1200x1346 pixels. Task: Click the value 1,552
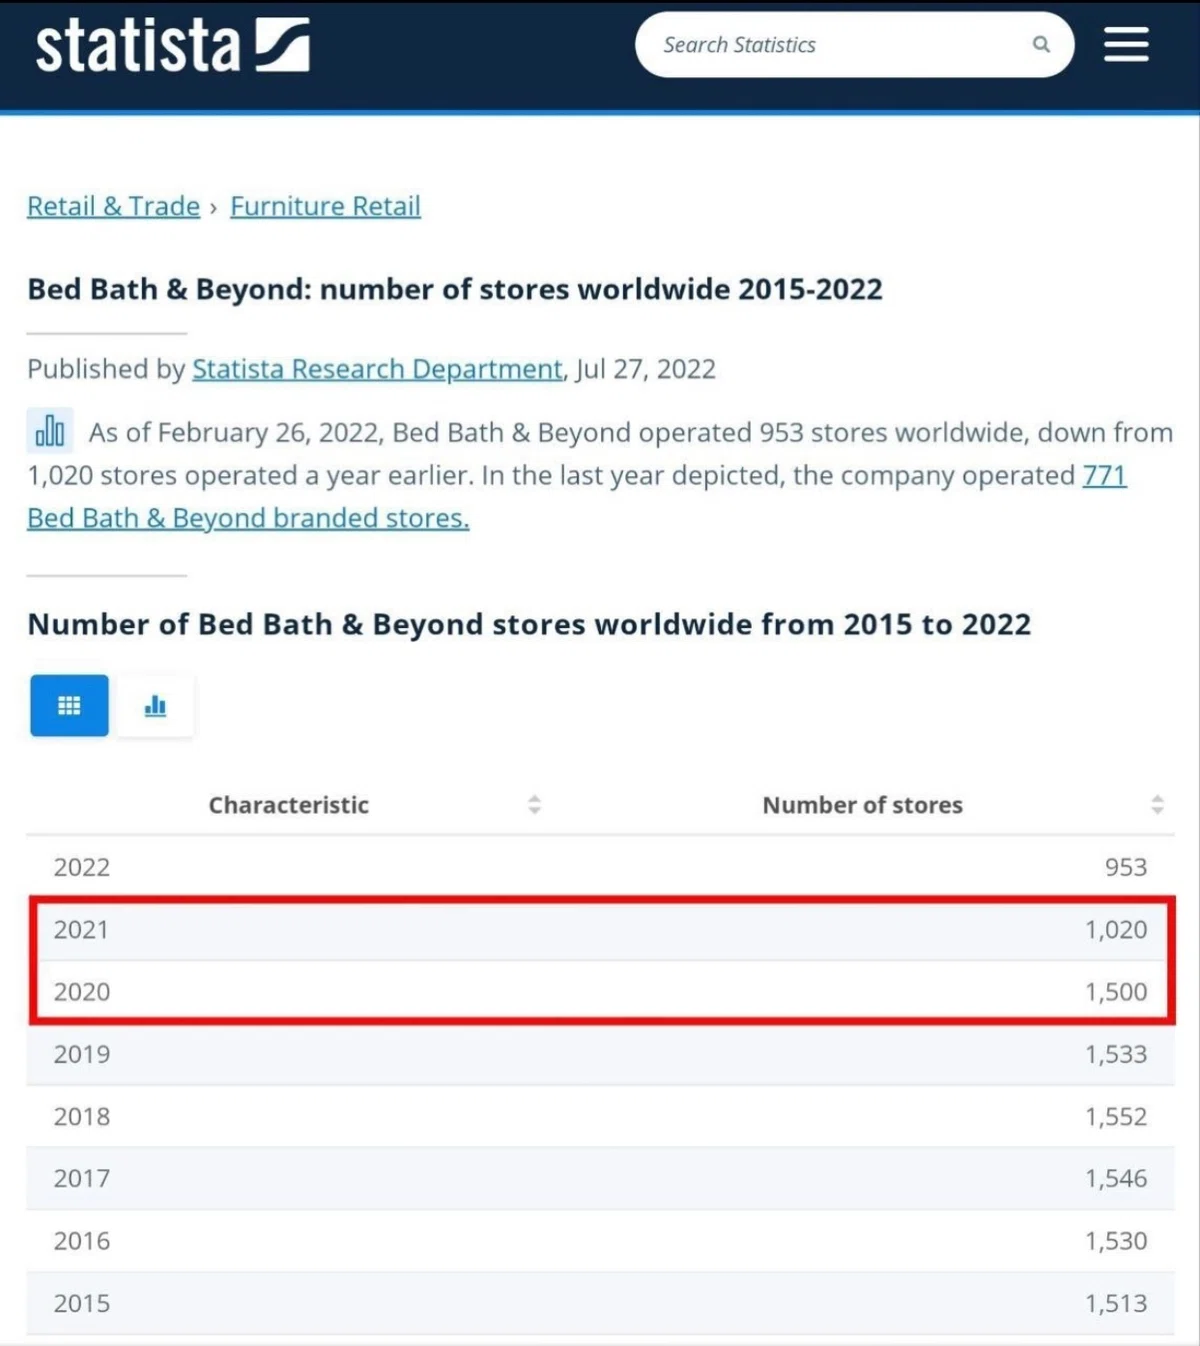(1116, 1116)
